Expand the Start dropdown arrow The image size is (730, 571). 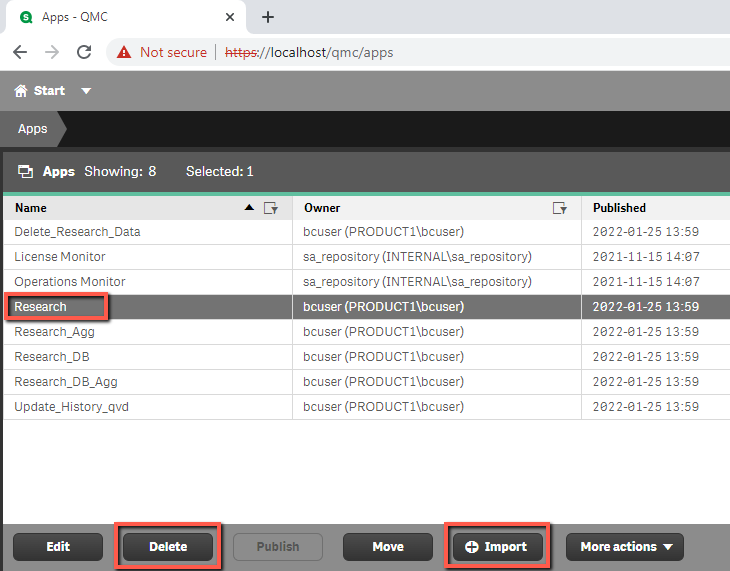pyautogui.click(x=86, y=91)
